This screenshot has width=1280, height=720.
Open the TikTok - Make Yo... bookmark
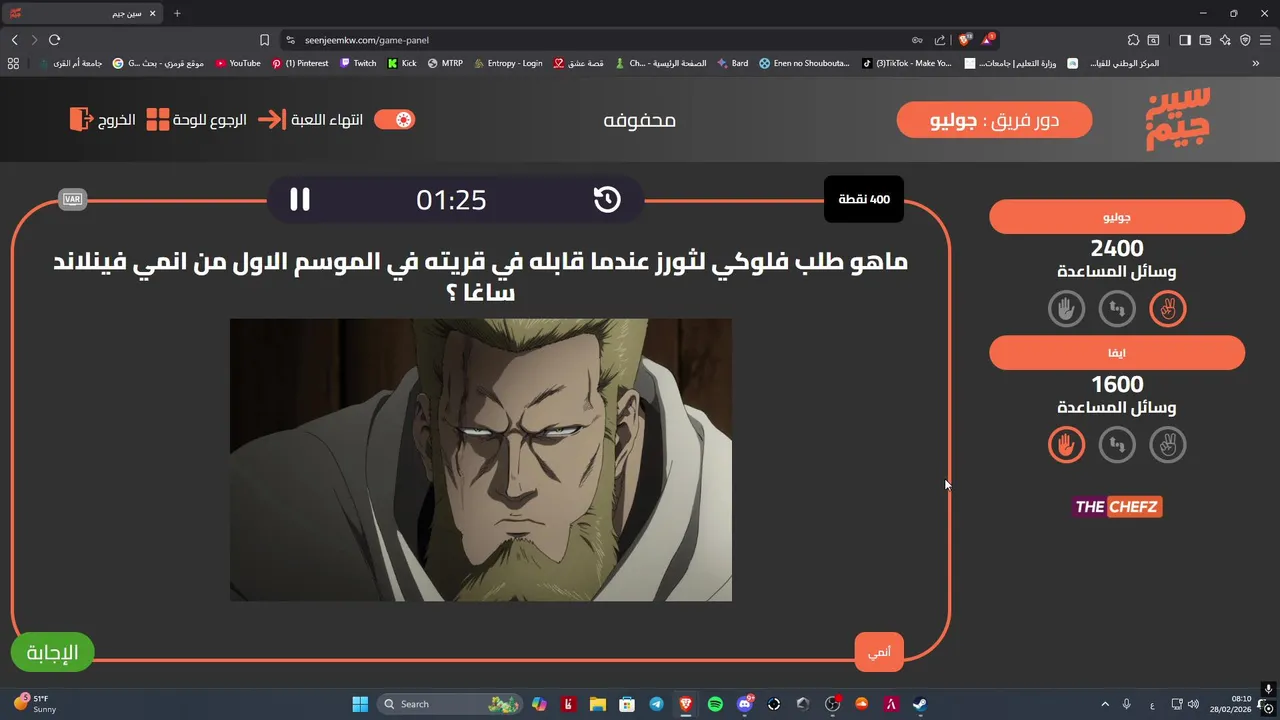(908, 63)
